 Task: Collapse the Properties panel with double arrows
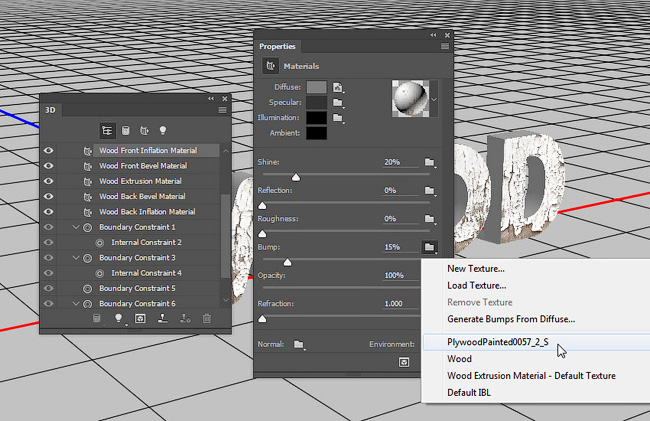tap(433, 35)
